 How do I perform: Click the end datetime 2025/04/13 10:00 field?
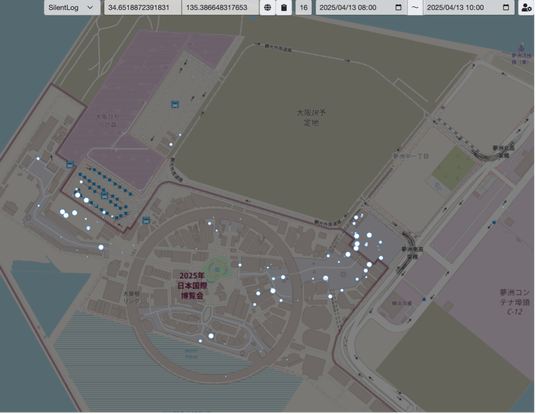click(469, 7)
